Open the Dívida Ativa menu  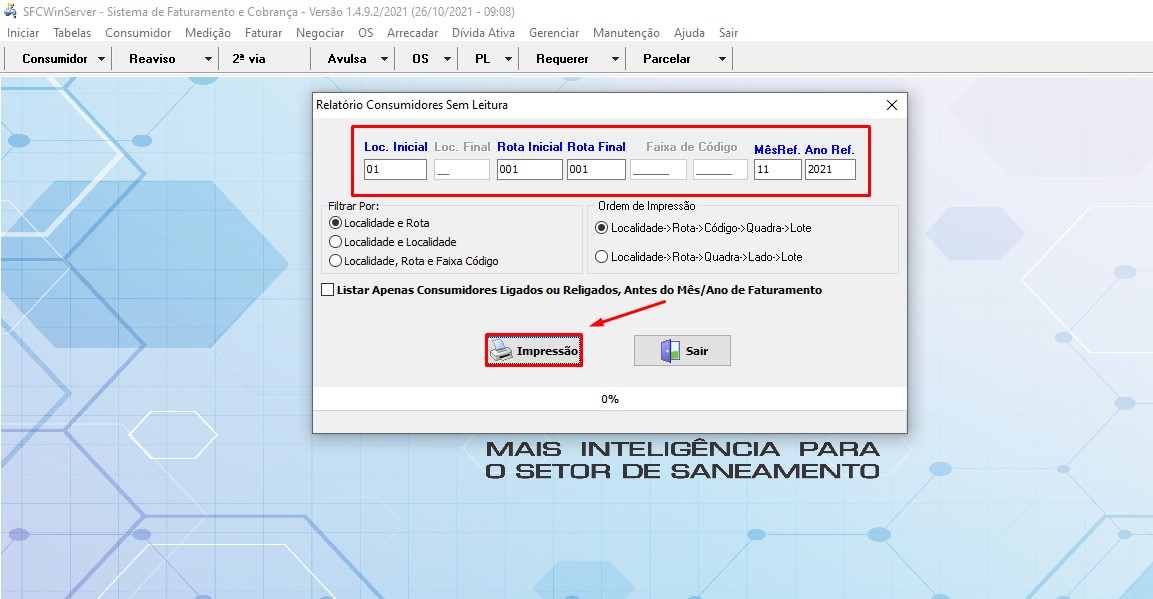coord(486,32)
